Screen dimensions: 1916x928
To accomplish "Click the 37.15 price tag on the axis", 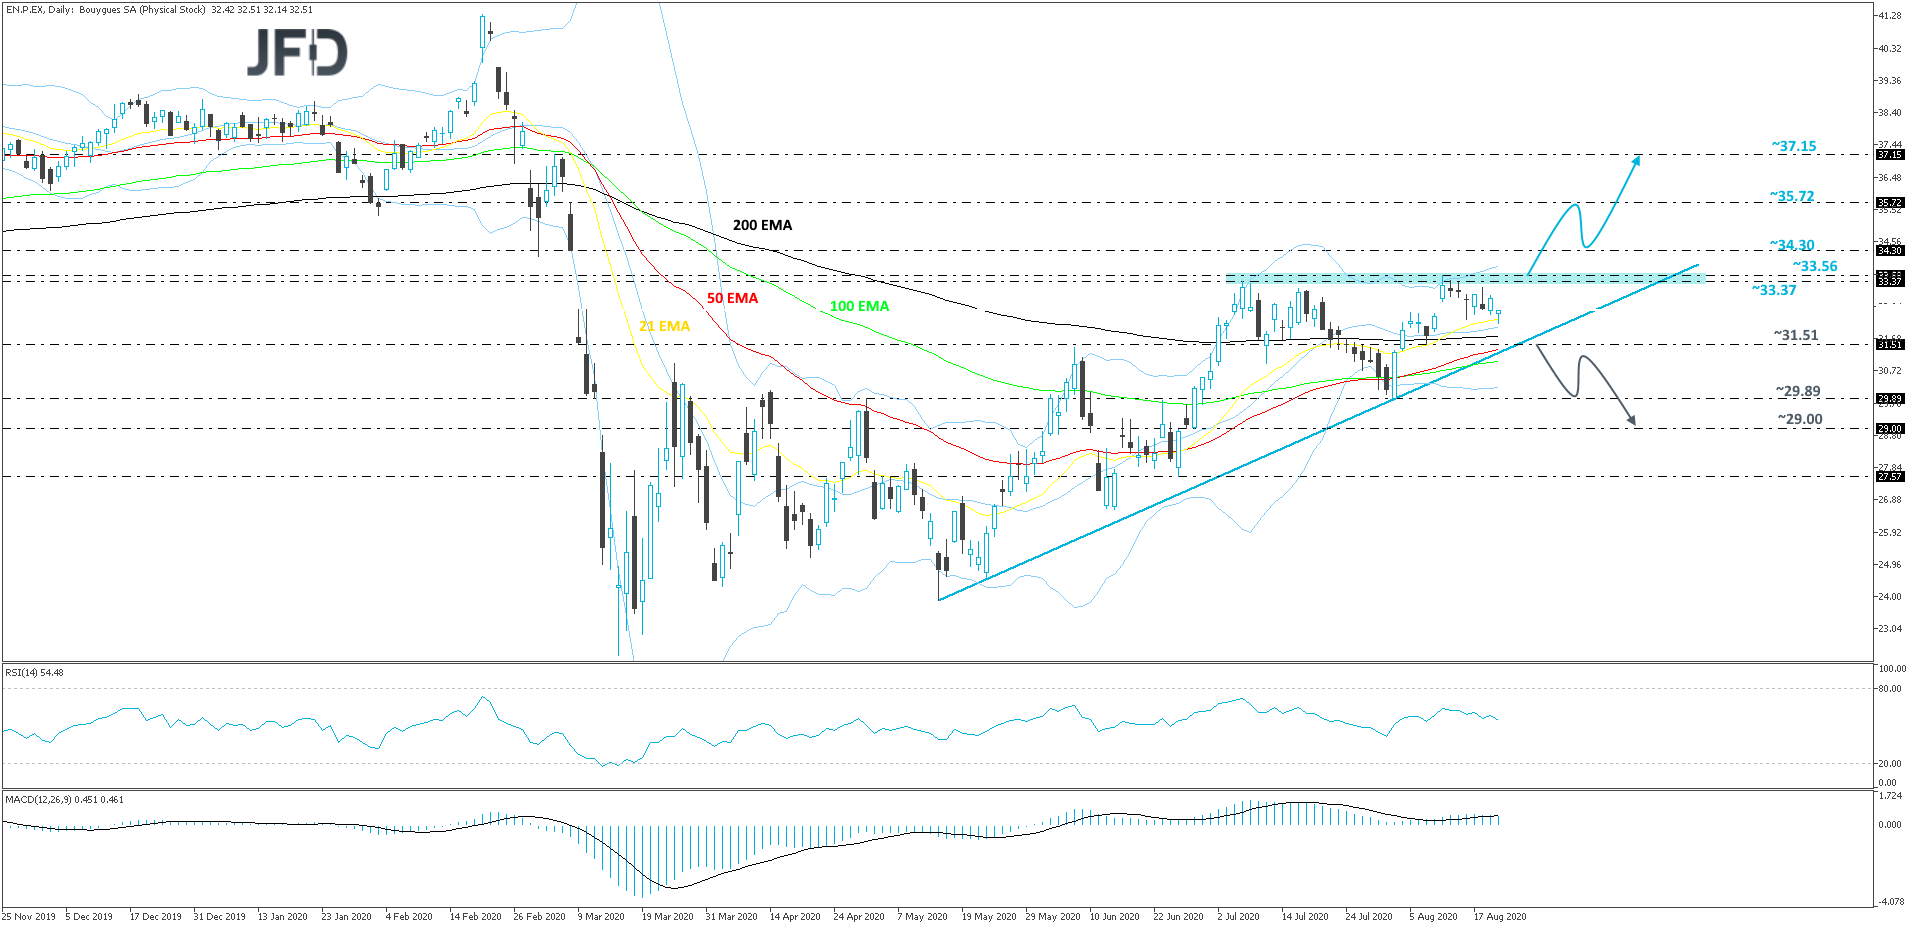I will click(x=1889, y=155).
